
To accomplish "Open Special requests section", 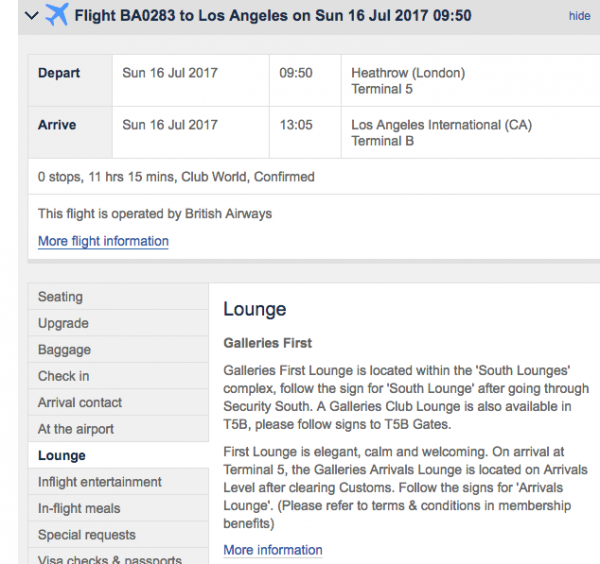I will [x=118, y=534].
